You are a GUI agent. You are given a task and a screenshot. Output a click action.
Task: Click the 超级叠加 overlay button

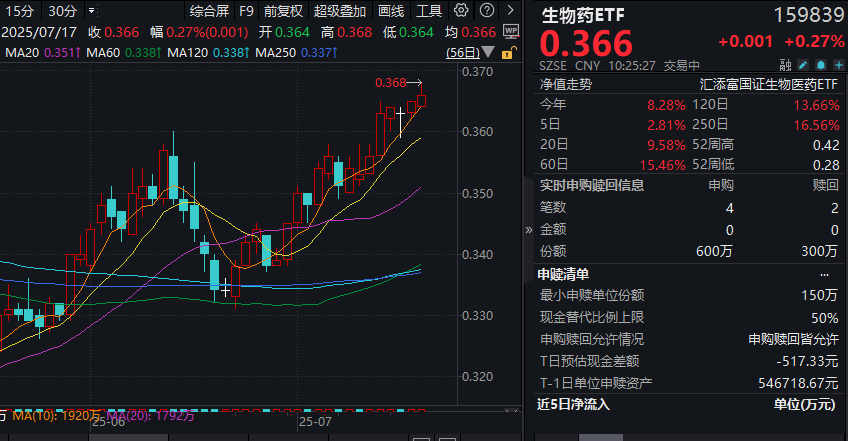point(340,11)
